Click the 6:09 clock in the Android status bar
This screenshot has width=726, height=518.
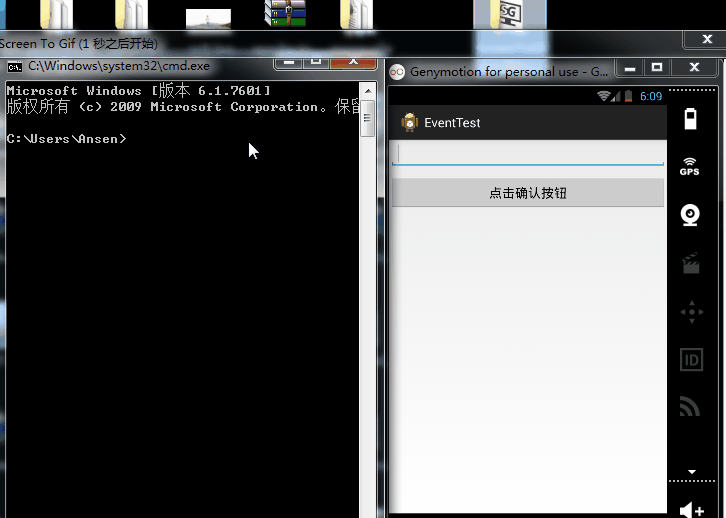651,96
